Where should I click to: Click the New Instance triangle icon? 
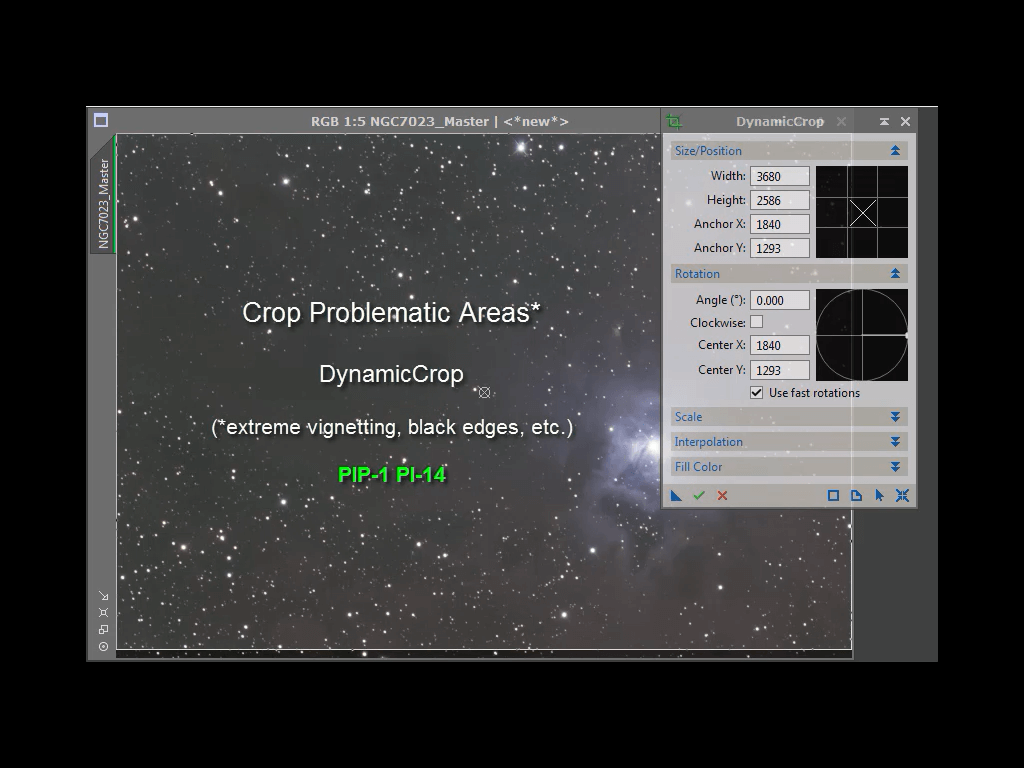(677, 495)
